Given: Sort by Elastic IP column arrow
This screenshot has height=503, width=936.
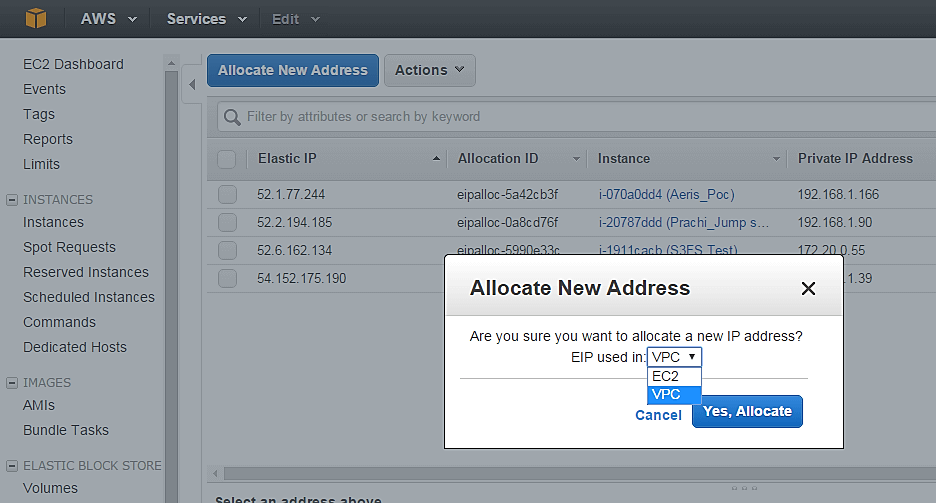Looking at the screenshot, I should pos(436,159).
